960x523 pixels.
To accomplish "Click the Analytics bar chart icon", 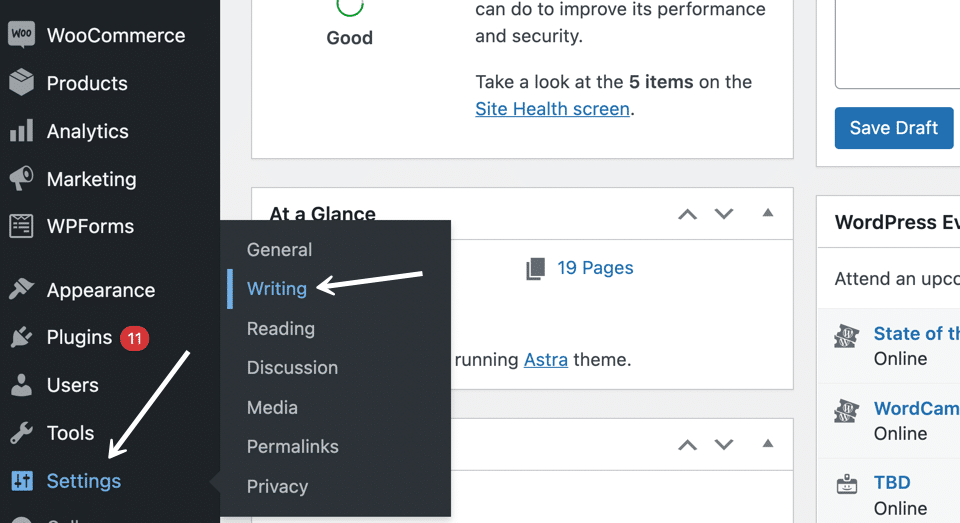I will click(x=21, y=131).
